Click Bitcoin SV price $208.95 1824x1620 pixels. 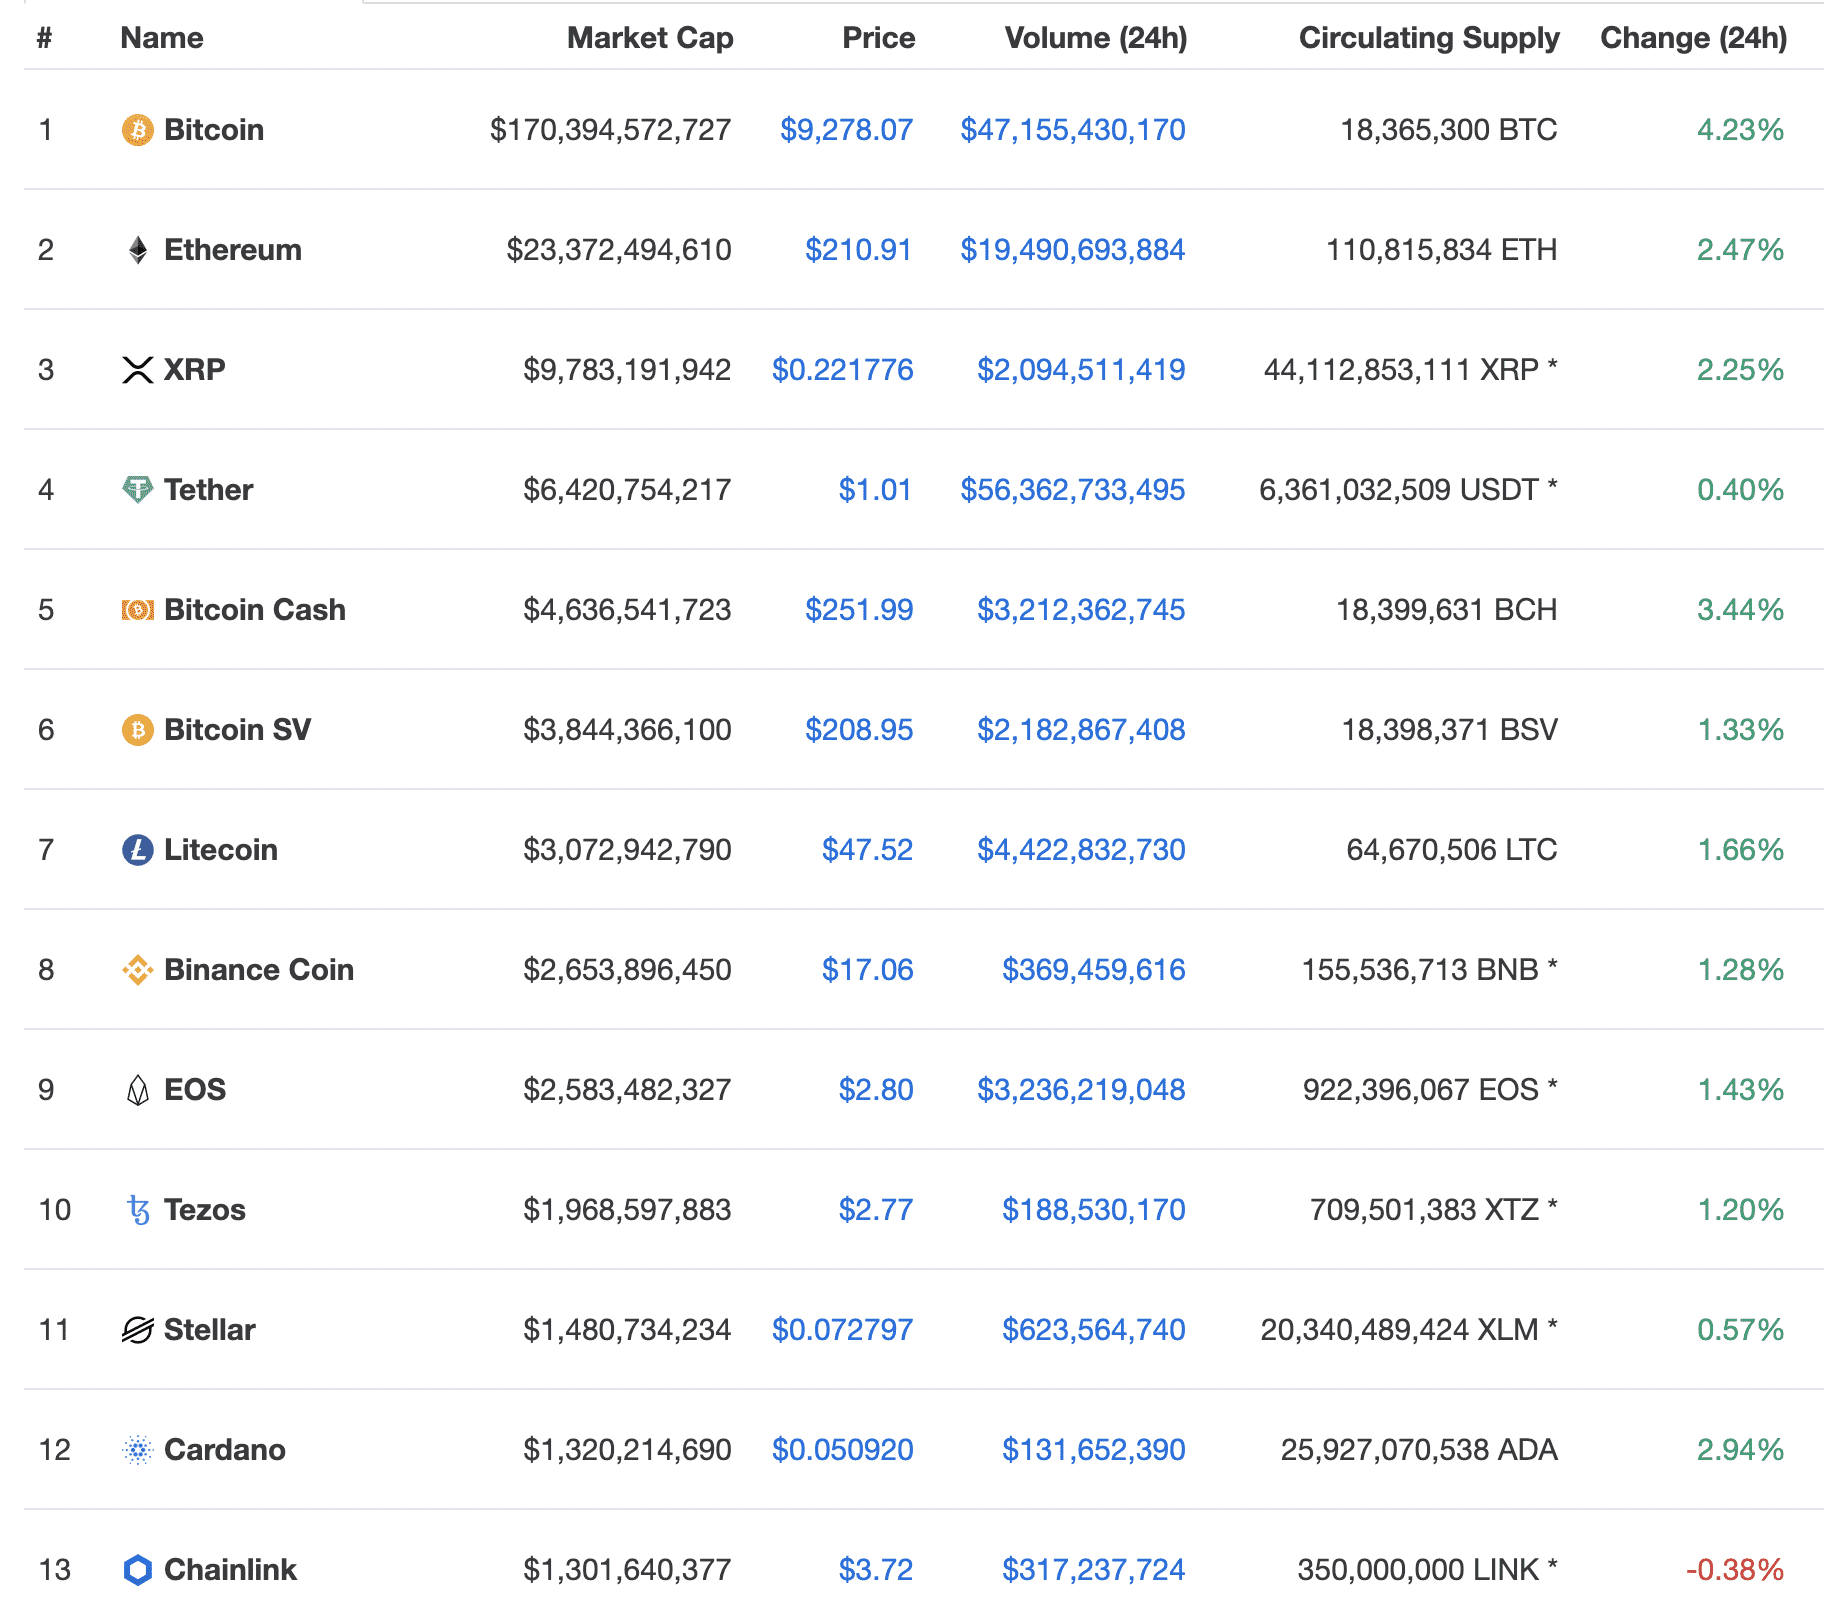[x=859, y=730]
